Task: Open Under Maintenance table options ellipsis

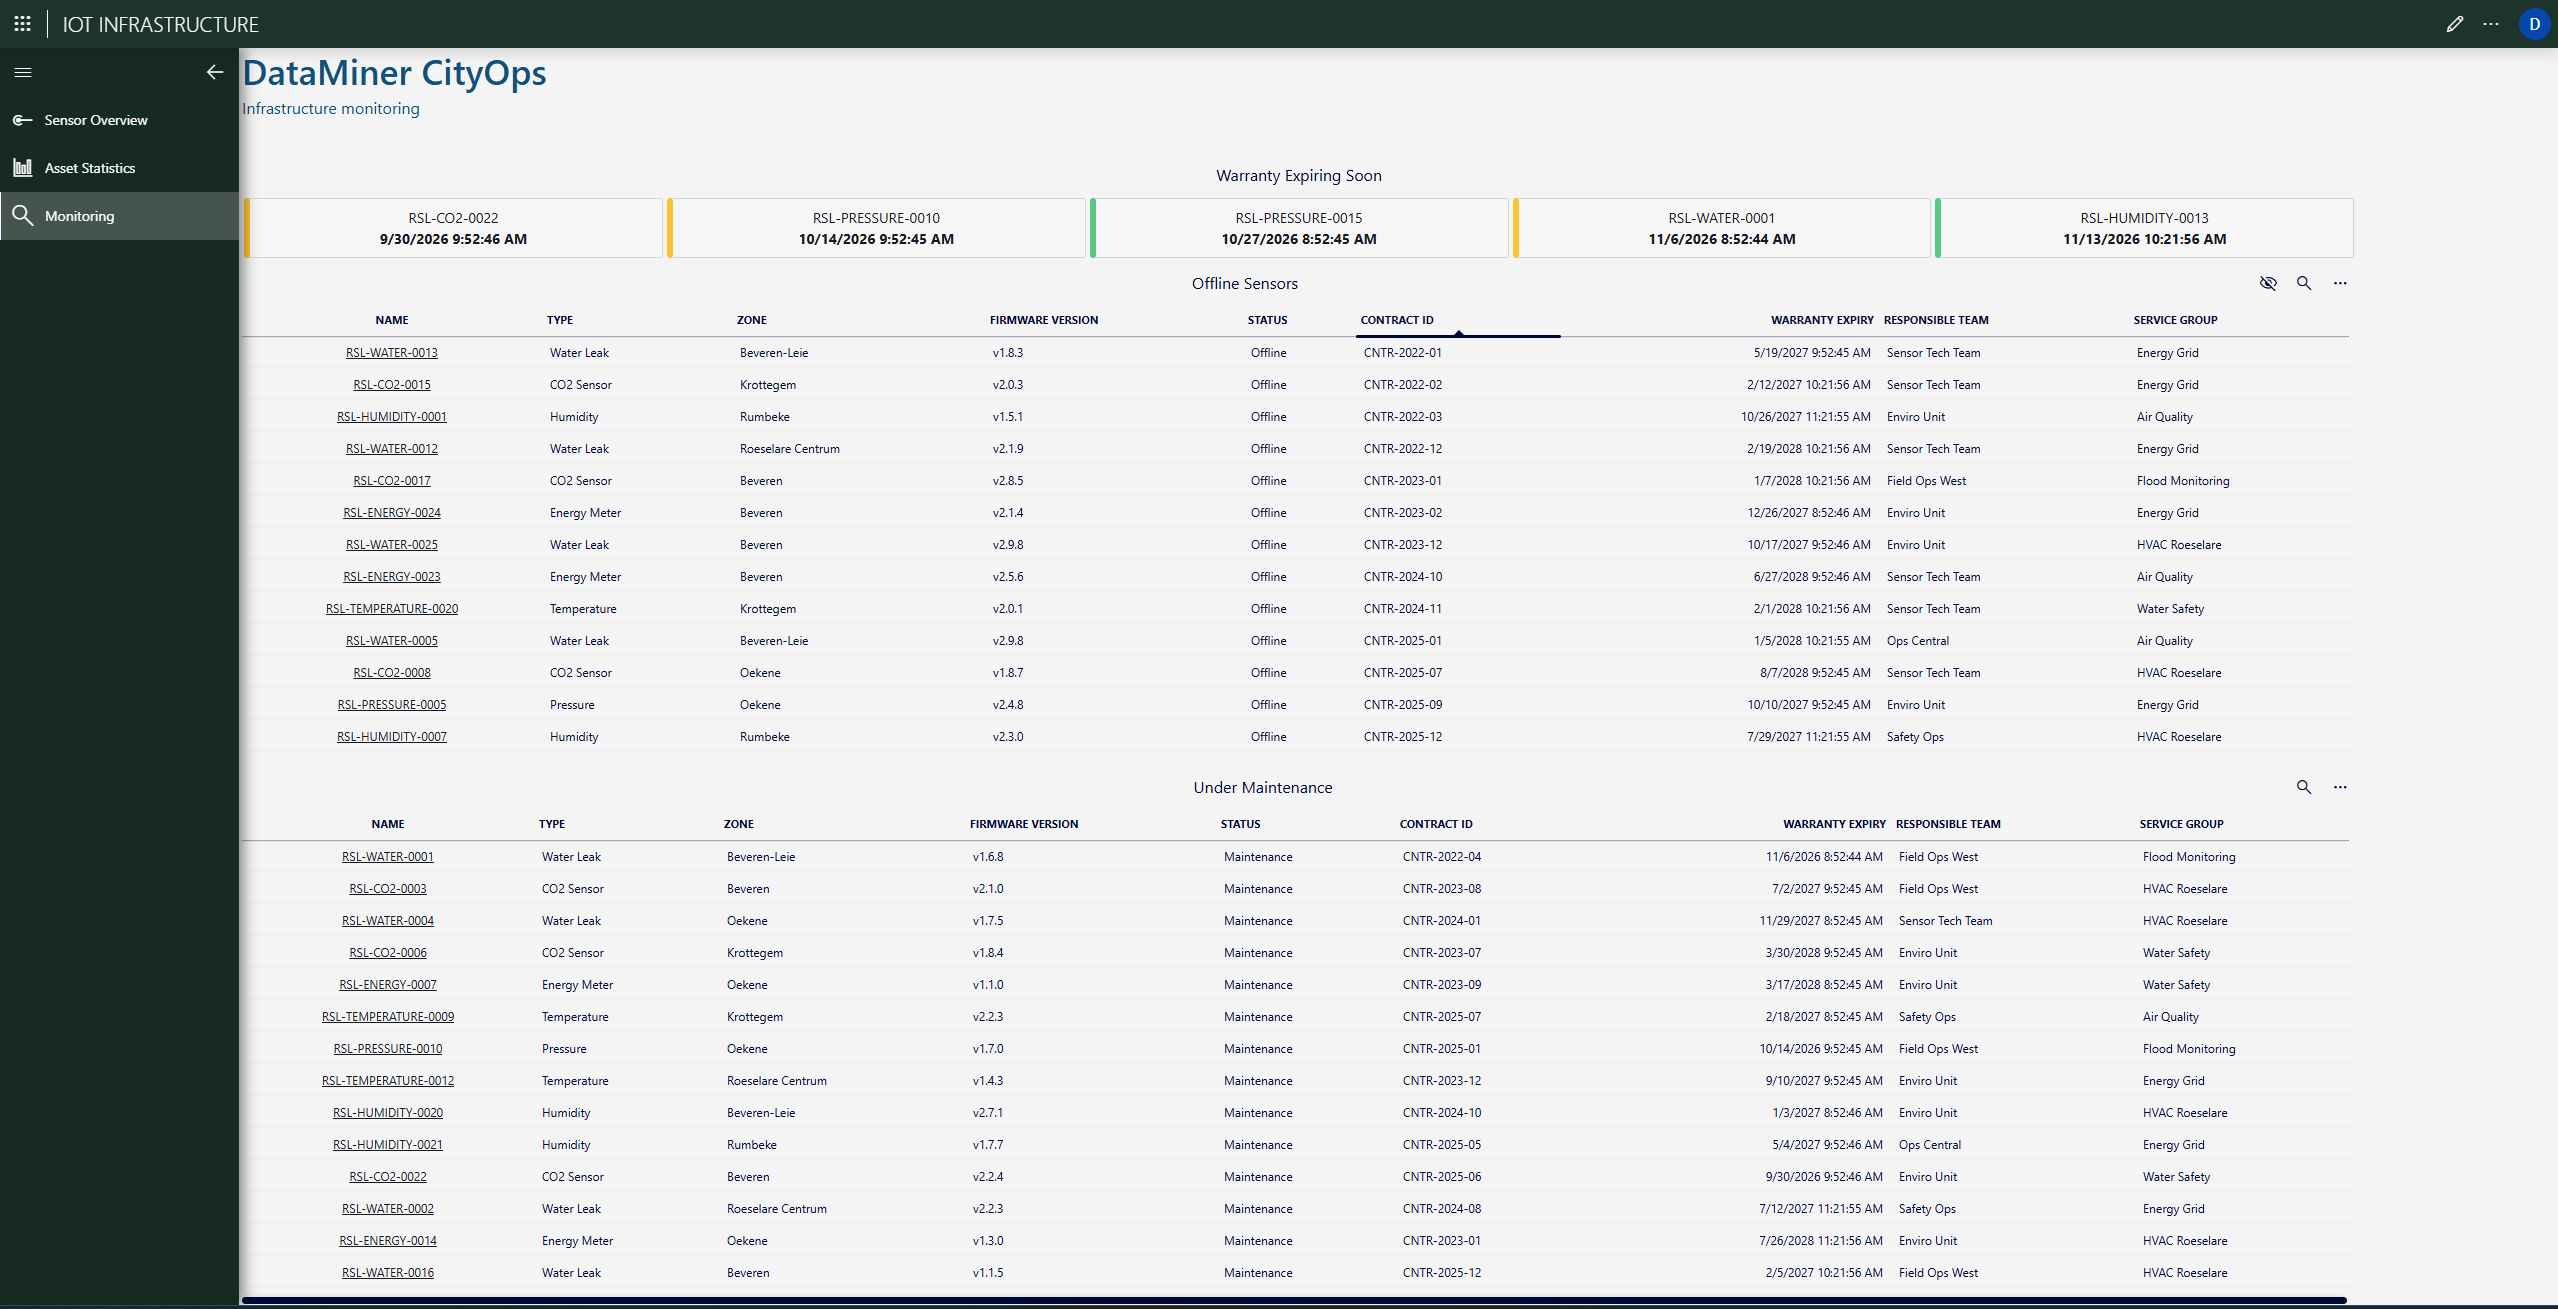Action: click(x=2340, y=787)
